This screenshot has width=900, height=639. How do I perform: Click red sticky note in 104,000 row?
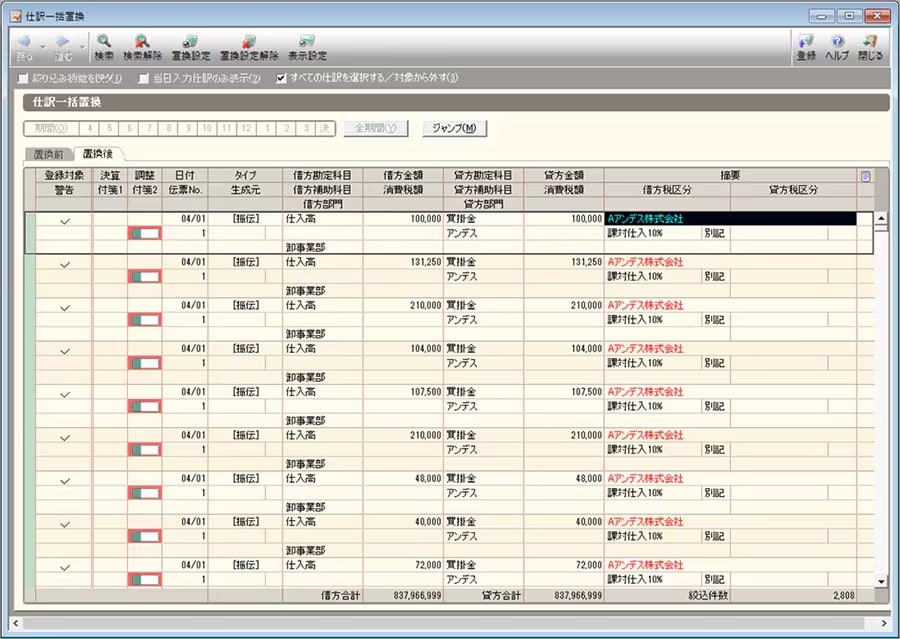(x=145, y=363)
